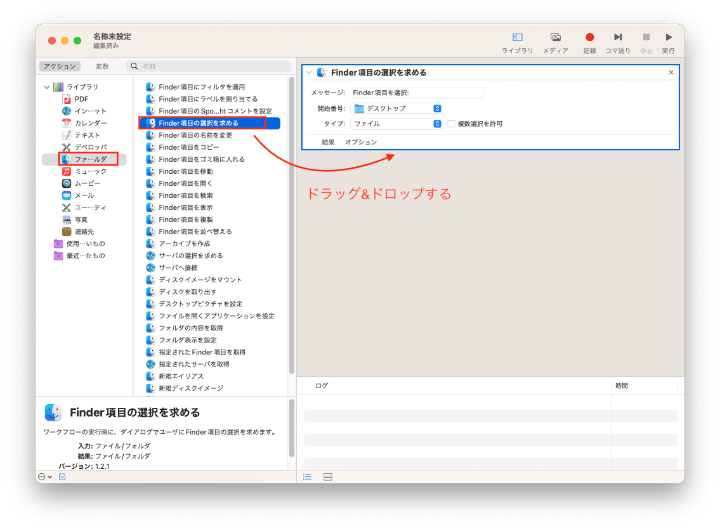Select action サーバへ接続
Viewport: 720px width, 530px height.
click(x=172, y=267)
